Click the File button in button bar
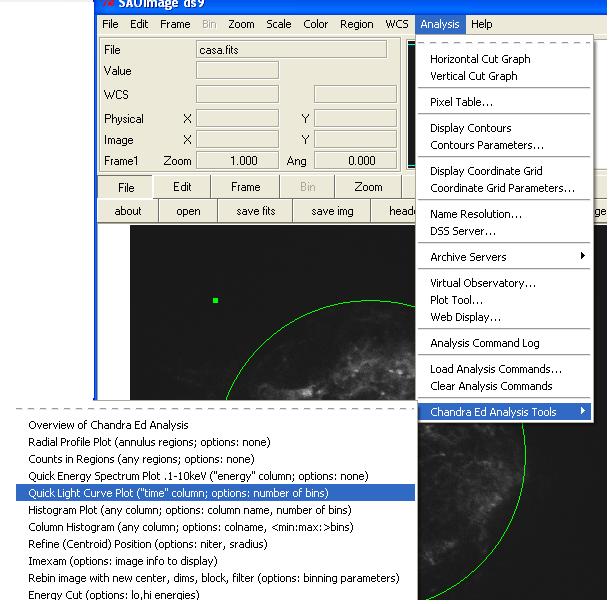This screenshot has height=604, width=609. (126, 188)
